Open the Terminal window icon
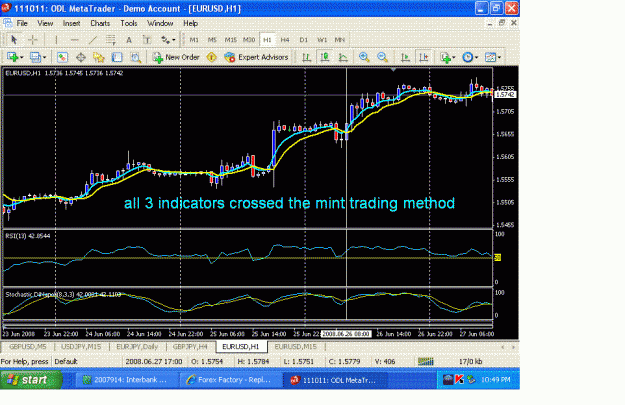 (117, 57)
